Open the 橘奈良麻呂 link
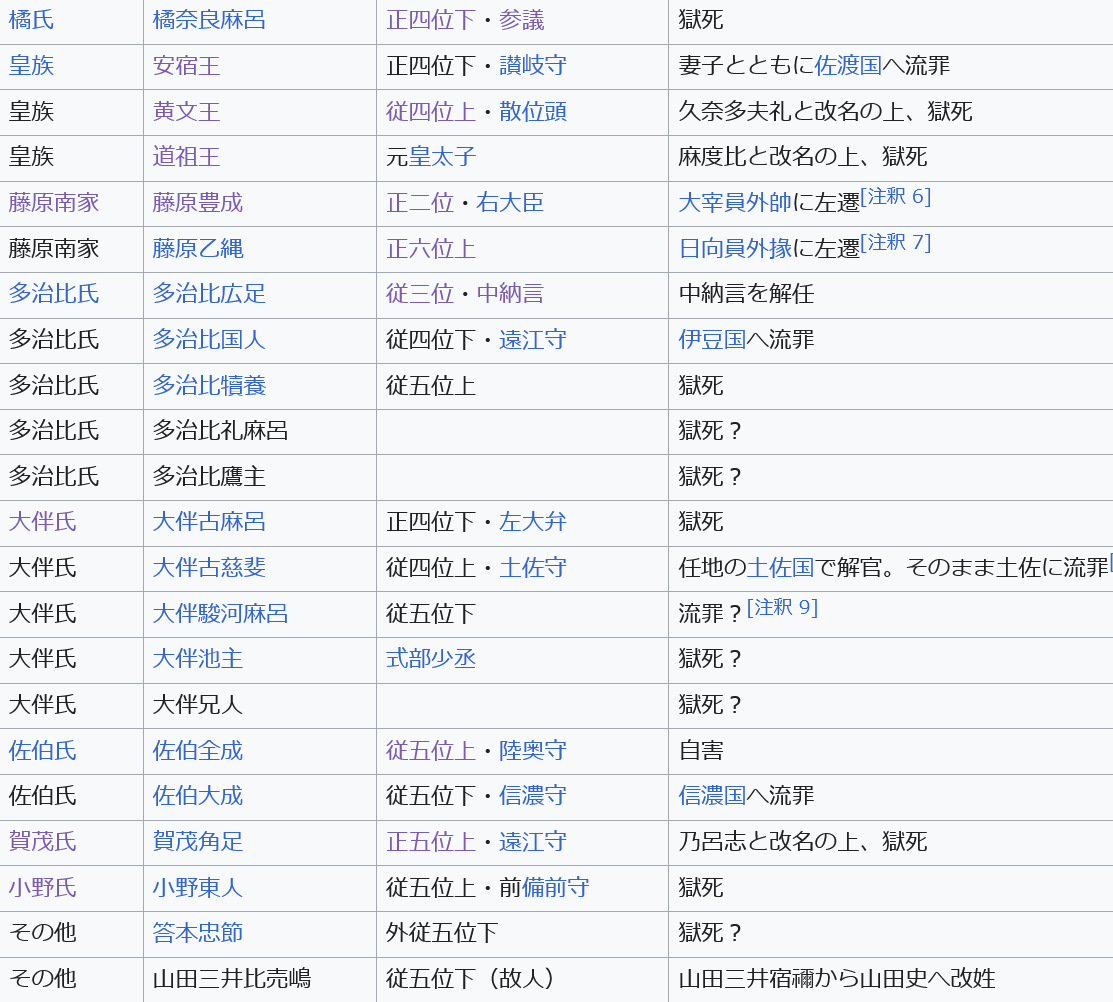The width and height of the screenshot is (1113, 1002). click(209, 20)
